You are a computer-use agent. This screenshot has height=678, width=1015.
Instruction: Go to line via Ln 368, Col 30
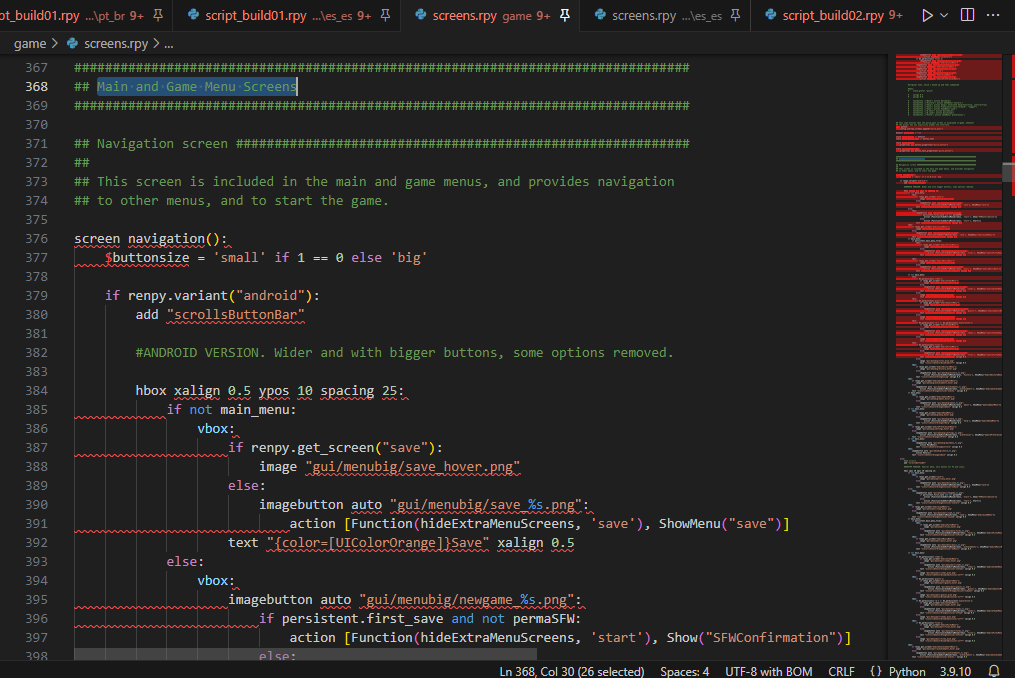coord(572,672)
